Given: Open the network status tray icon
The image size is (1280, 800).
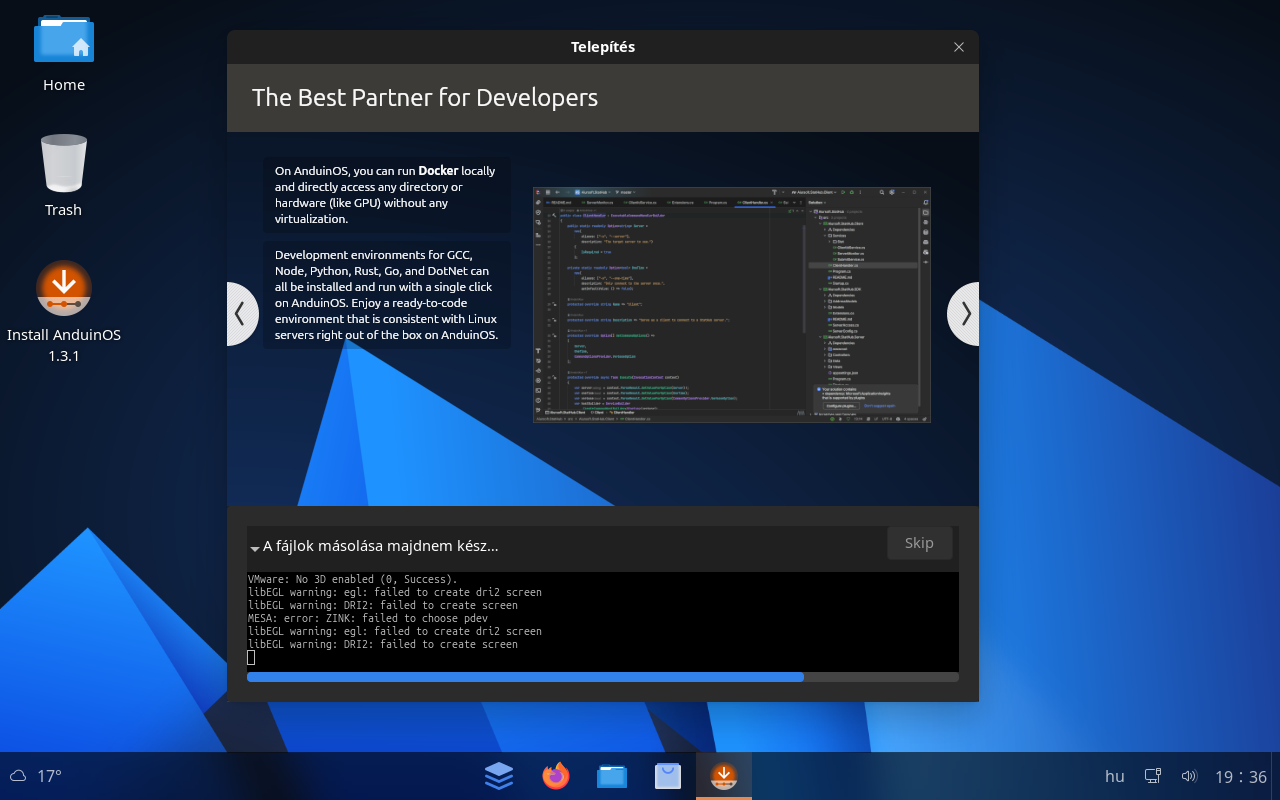Looking at the screenshot, I should pyautogui.click(x=1153, y=776).
